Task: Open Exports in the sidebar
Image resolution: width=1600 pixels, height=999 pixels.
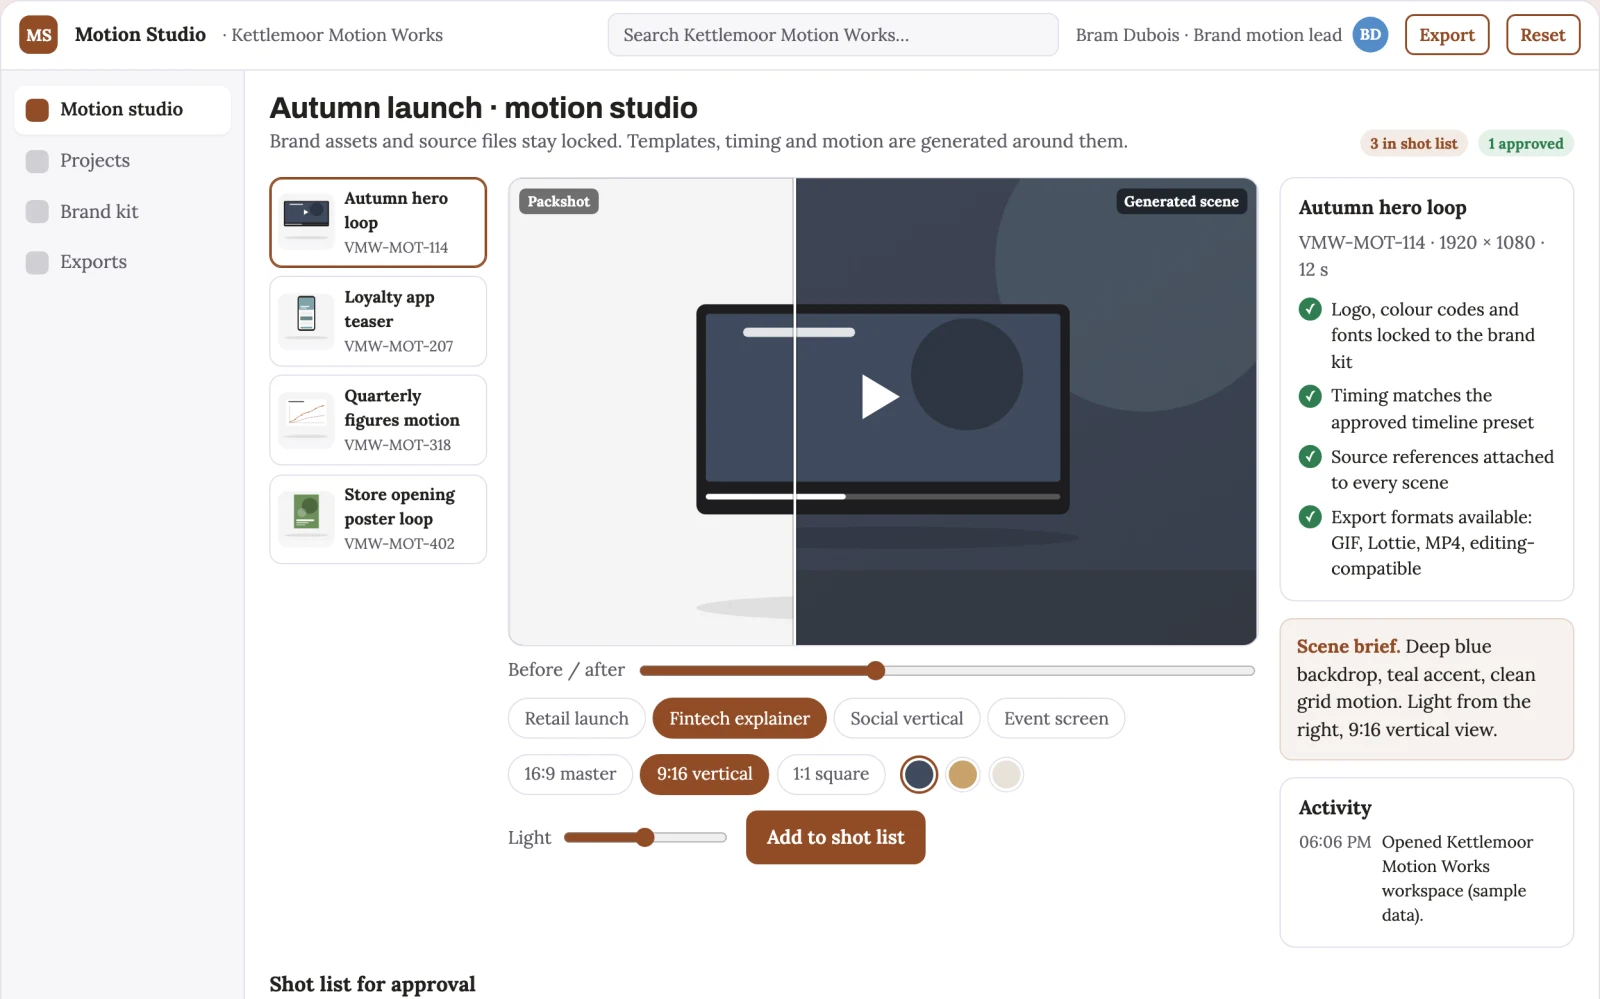Action: 122,263
